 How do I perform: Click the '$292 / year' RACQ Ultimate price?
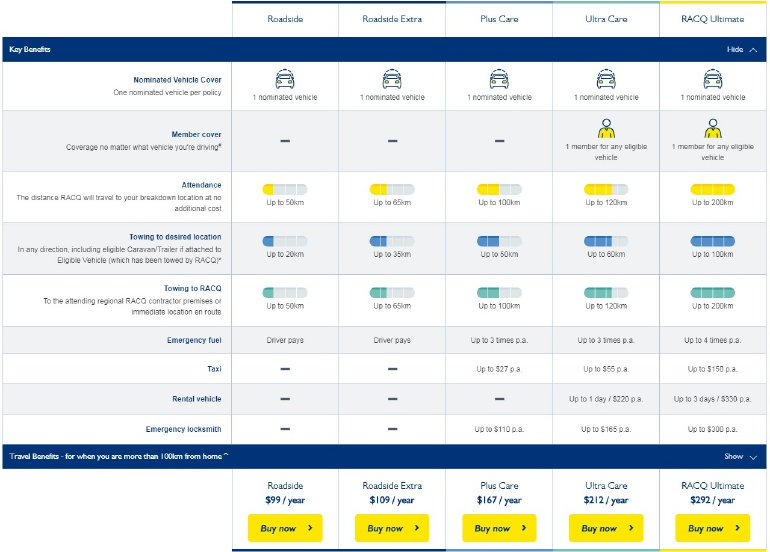click(713, 500)
